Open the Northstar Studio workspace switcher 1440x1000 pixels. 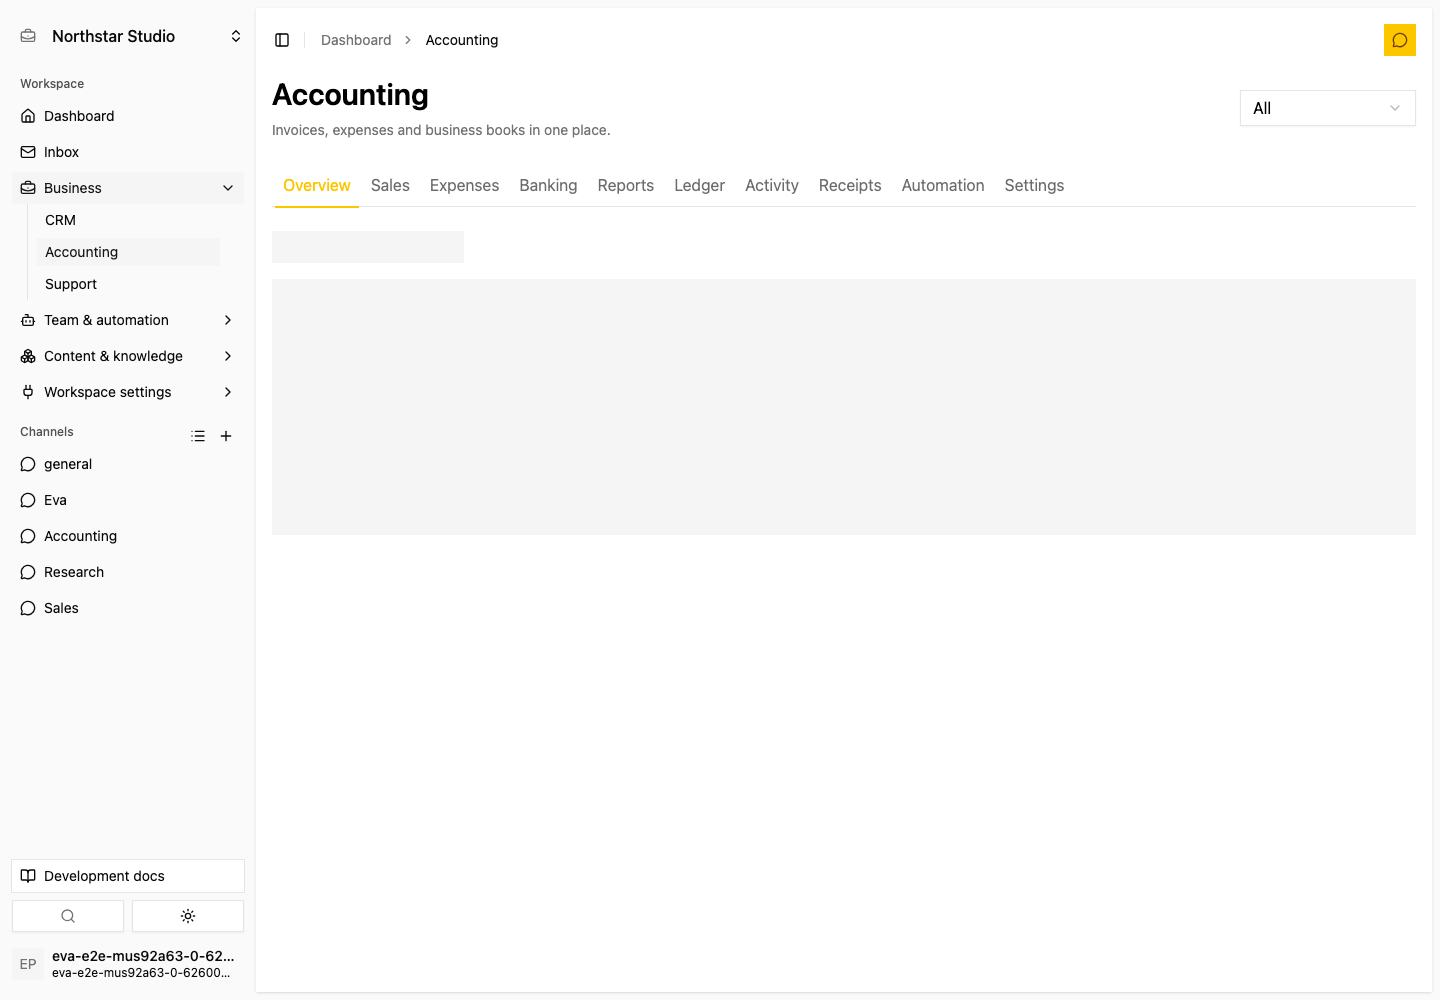[x=130, y=36]
